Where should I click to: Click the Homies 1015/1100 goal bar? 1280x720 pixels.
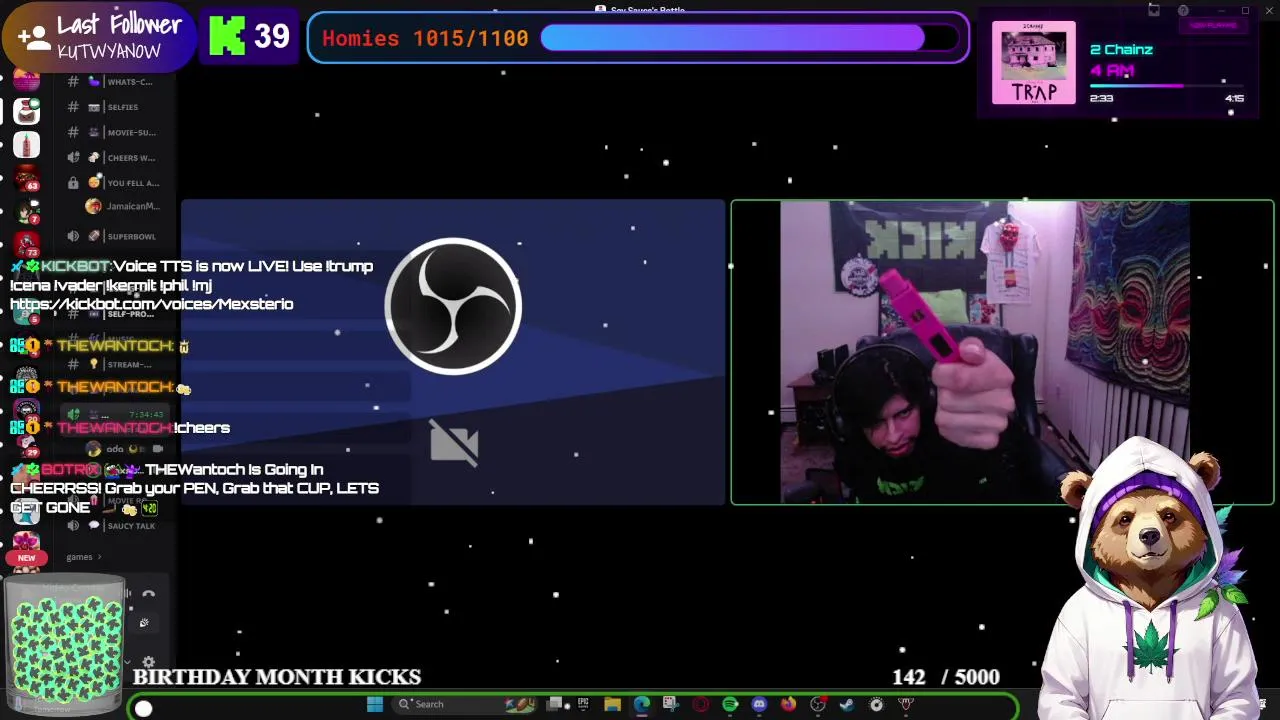[638, 38]
